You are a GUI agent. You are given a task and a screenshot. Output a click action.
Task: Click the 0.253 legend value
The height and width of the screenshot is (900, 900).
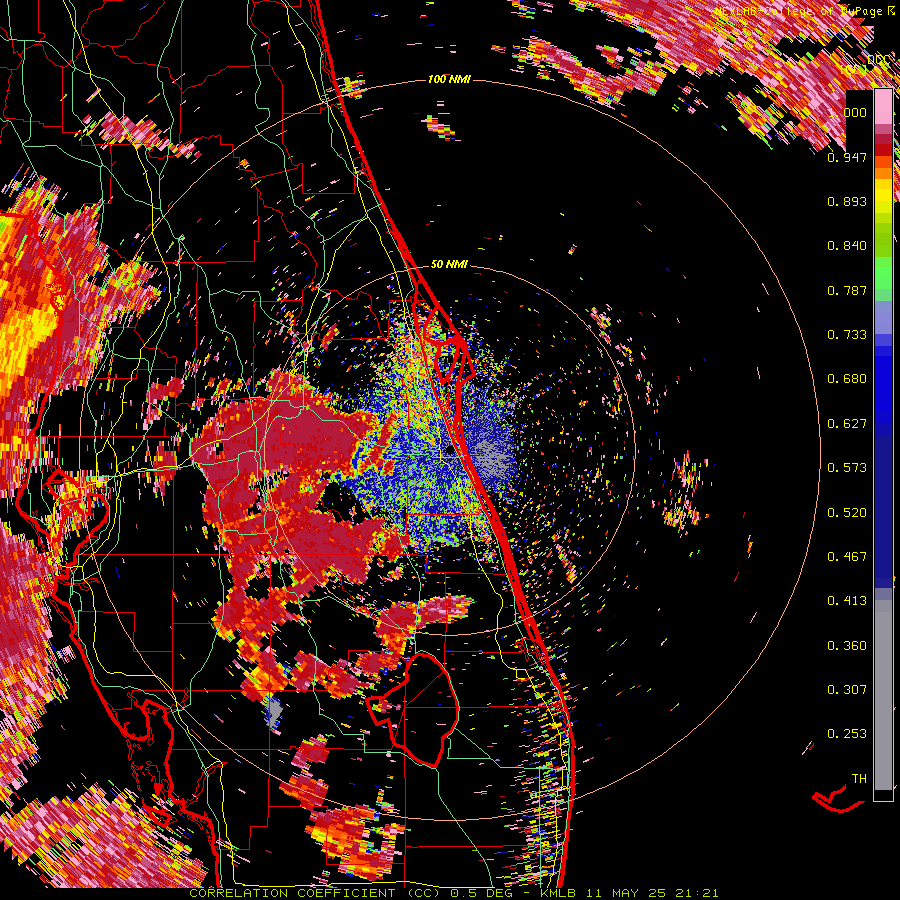point(847,734)
